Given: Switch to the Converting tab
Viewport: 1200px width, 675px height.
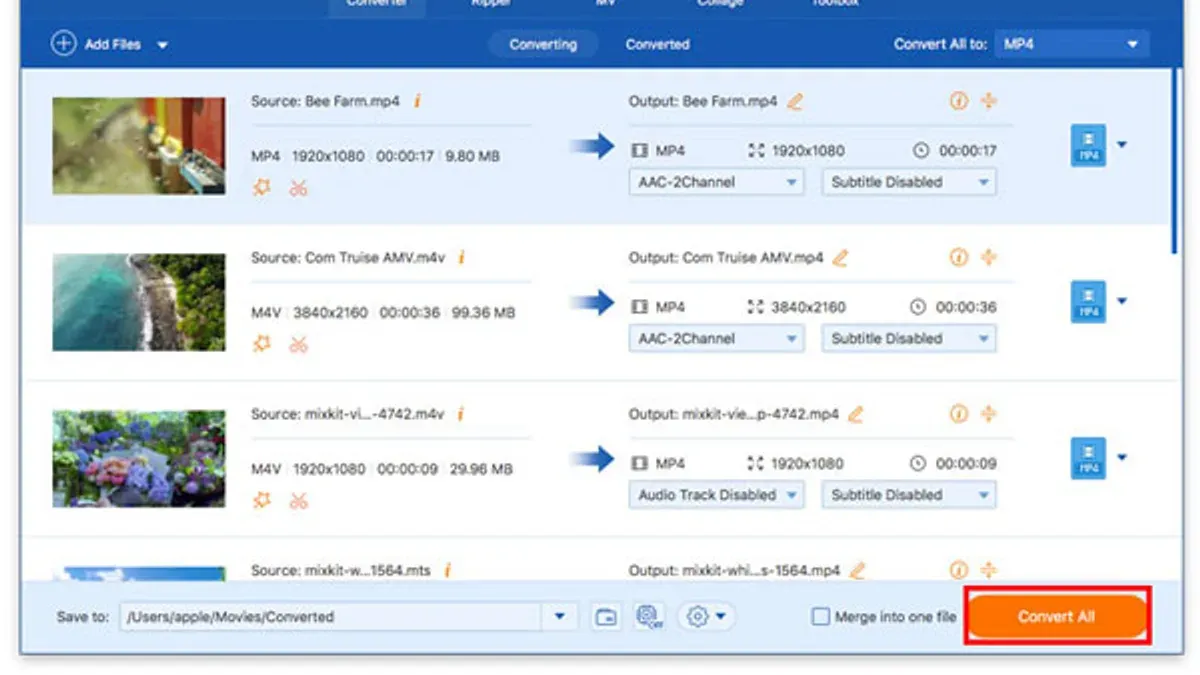Looking at the screenshot, I should pyautogui.click(x=543, y=44).
